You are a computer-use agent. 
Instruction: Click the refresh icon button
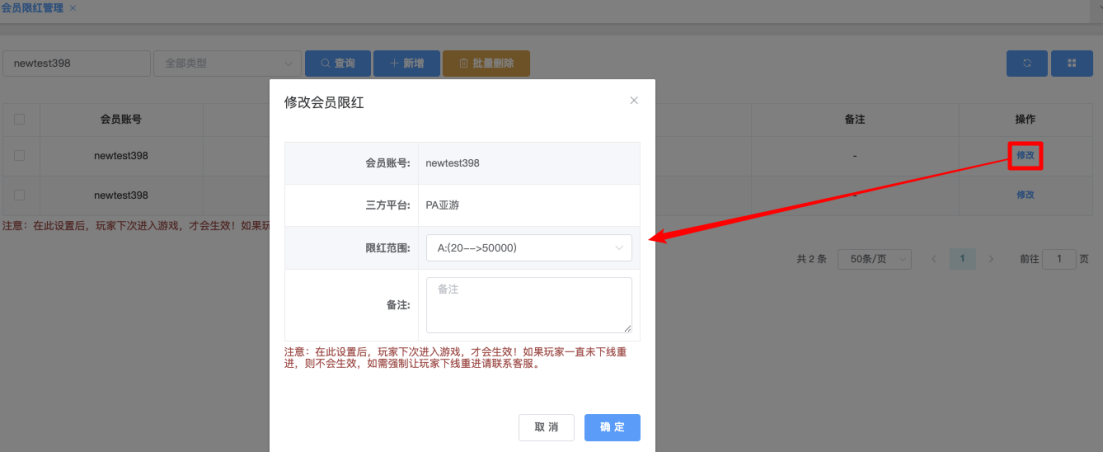coord(1026,63)
